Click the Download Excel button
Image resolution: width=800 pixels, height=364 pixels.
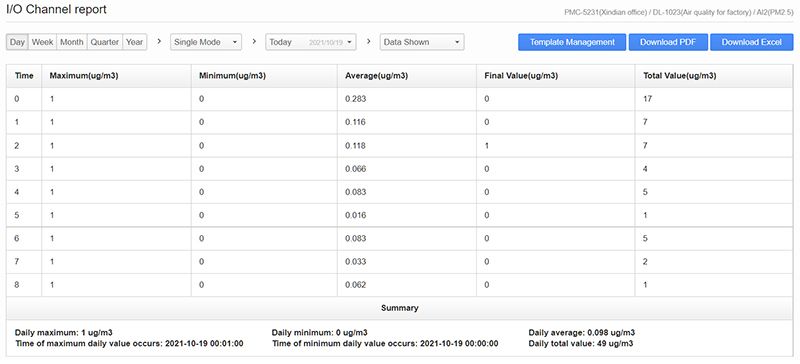click(x=752, y=42)
